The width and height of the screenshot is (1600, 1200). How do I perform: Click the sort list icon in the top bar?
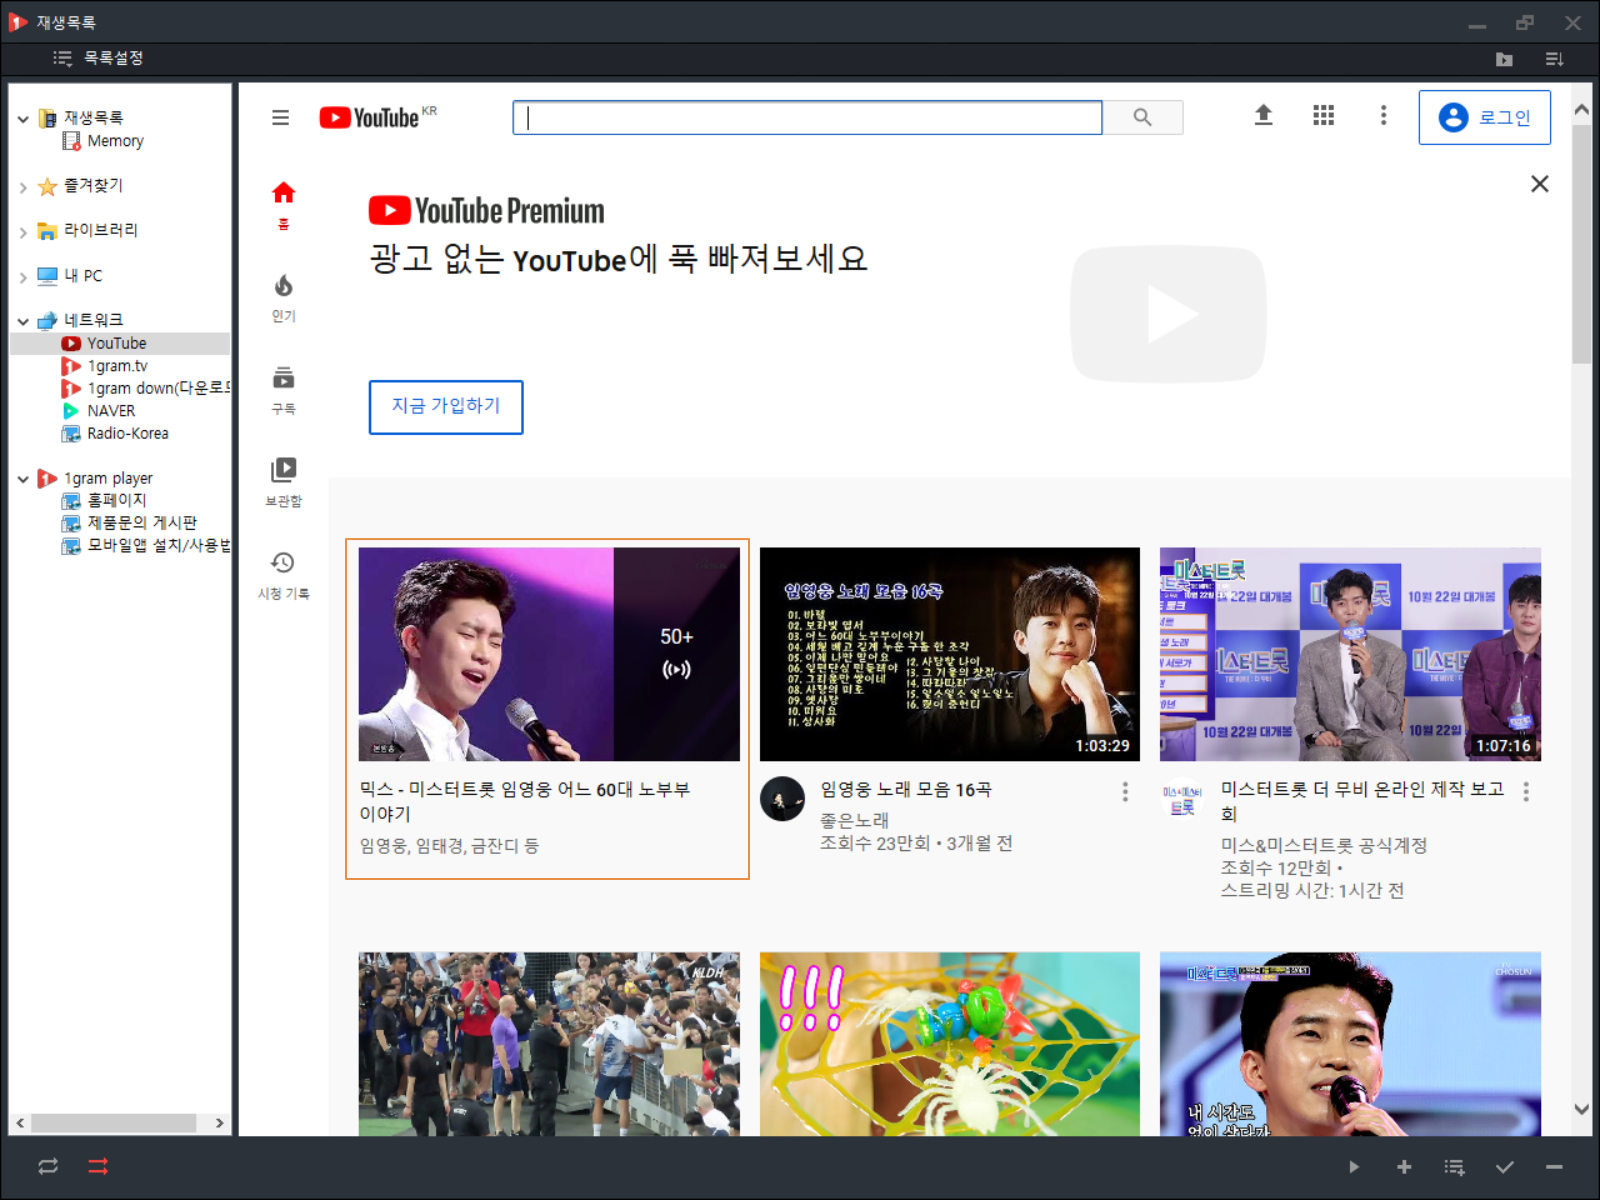[x=1554, y=59]
